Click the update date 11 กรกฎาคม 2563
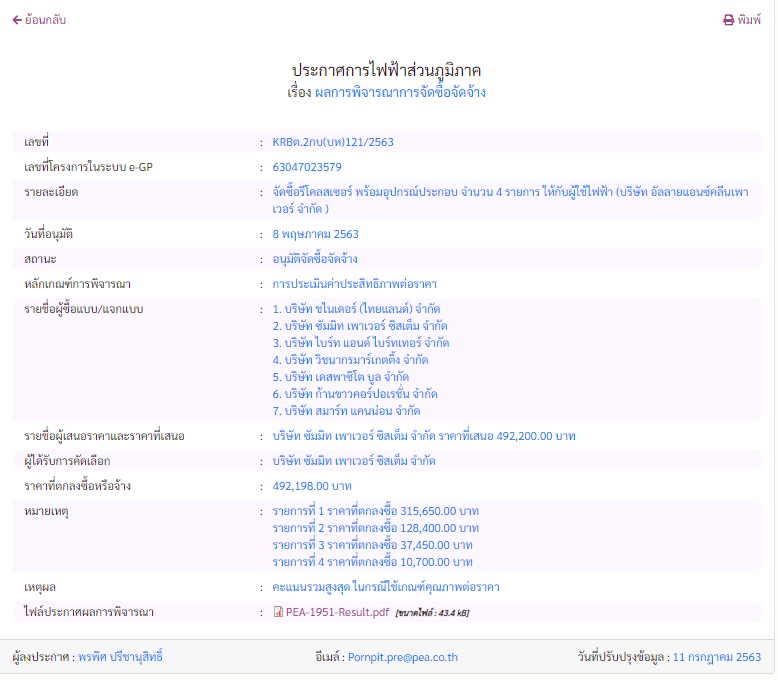778x680 pixels. click(x=717, y=657)
